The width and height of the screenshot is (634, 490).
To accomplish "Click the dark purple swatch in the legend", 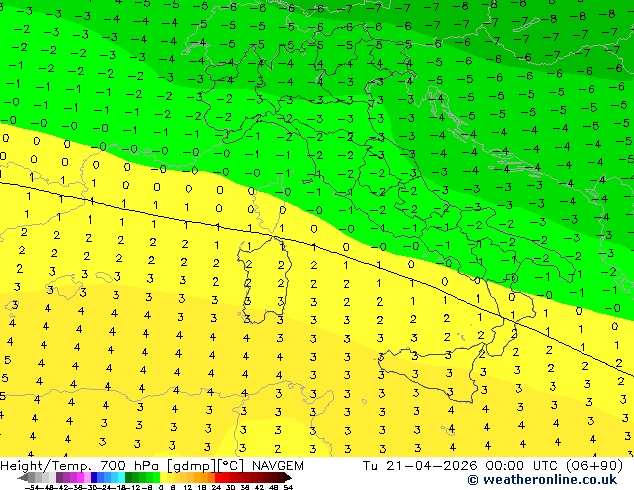I will pyautogui.click(x=59, y=478).
